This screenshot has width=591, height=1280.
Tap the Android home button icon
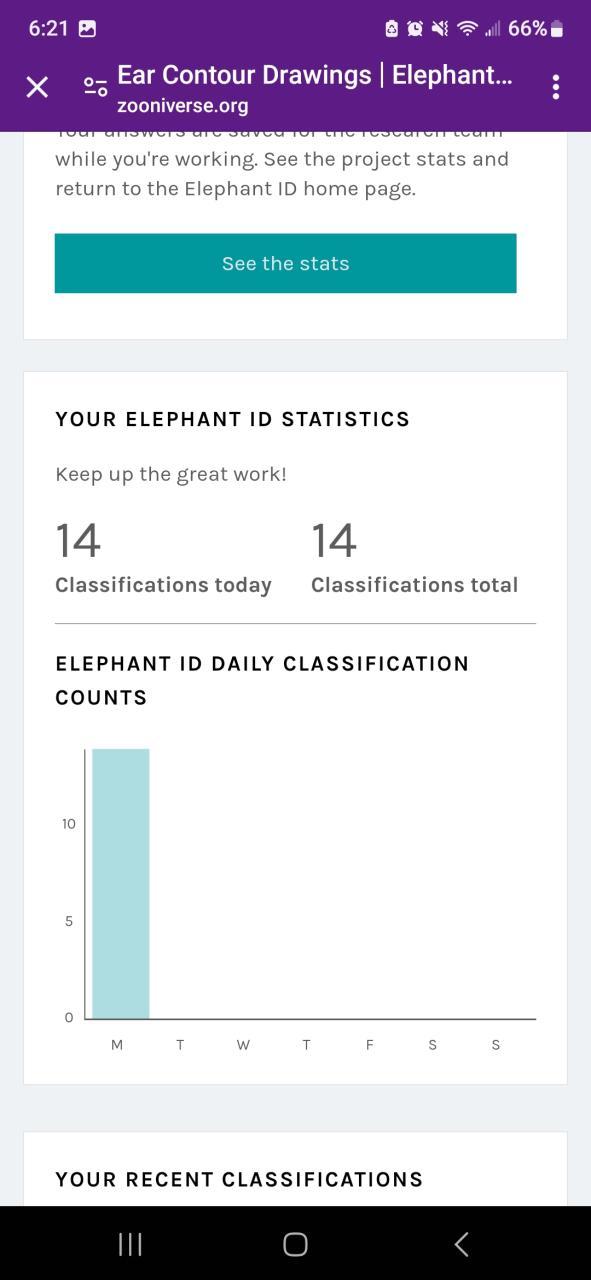(295, 1244)
